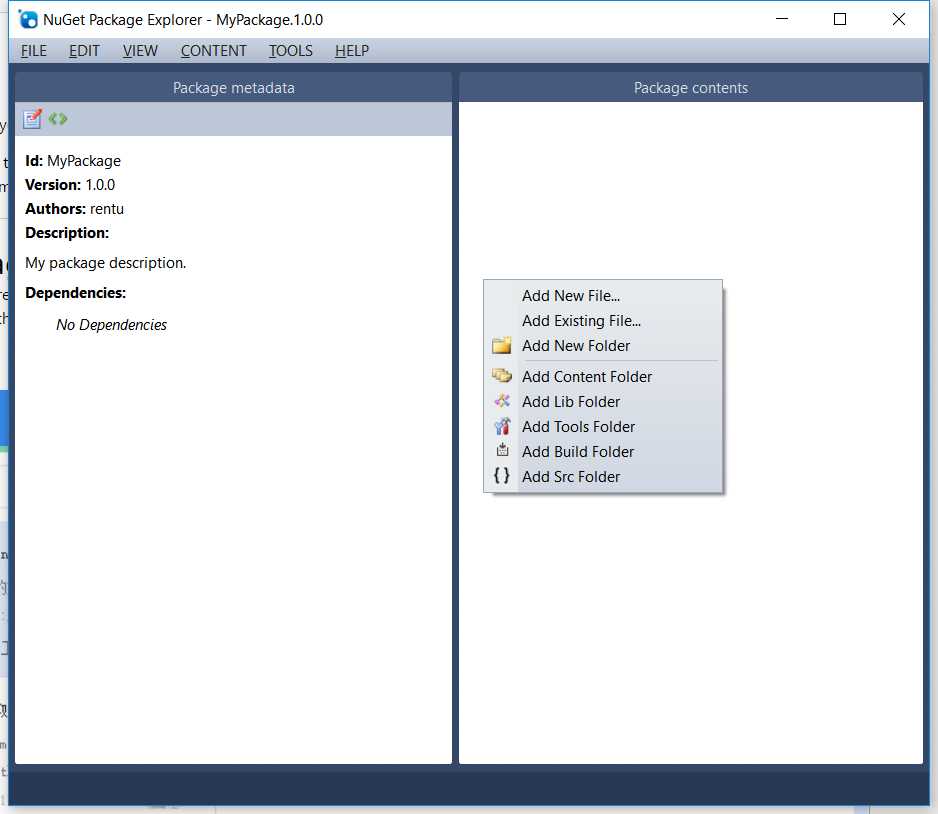This screenshot has height=814, width=938.
Task: Click the Version: 1.0.0 text
Action: point(70,185)
